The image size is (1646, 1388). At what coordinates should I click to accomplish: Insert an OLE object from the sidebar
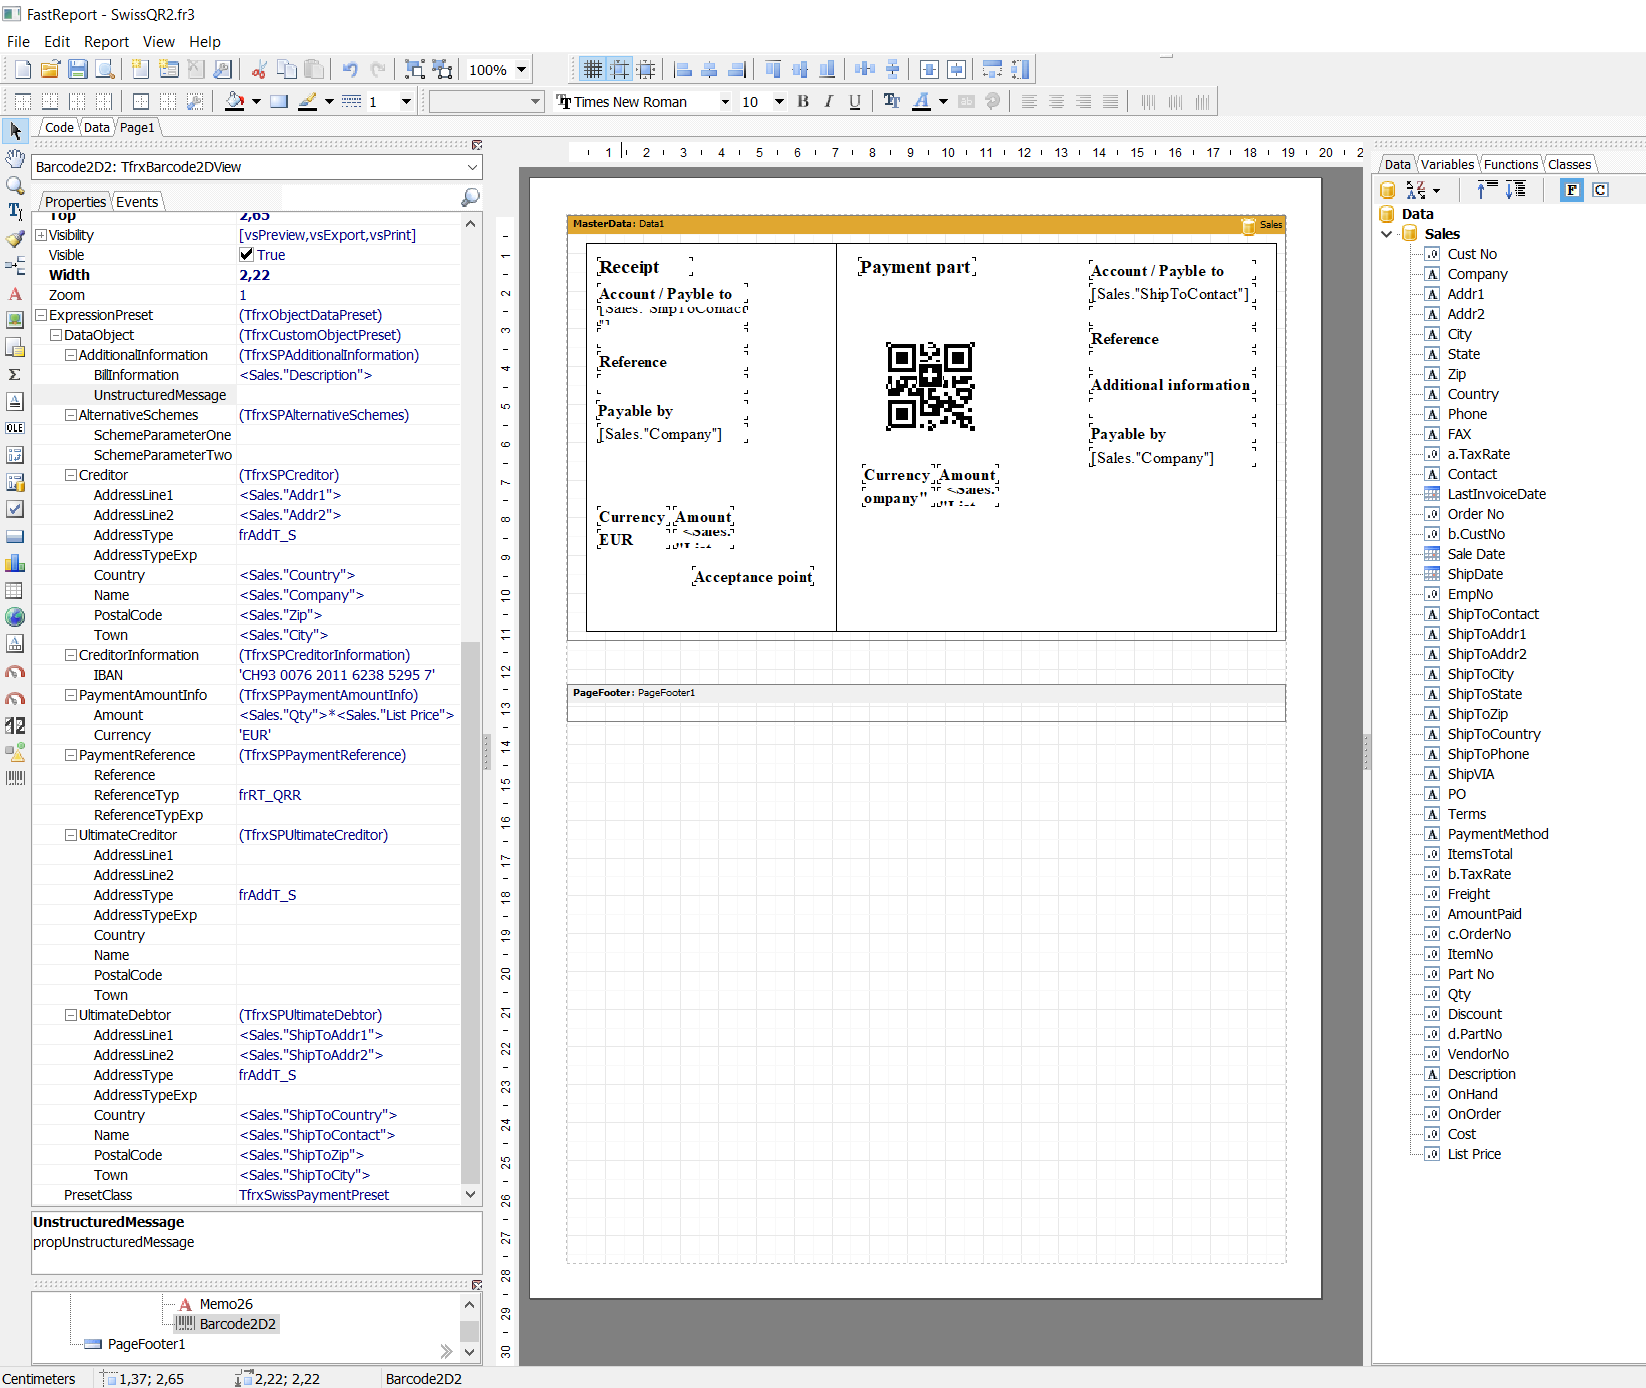pyautogui.click(x=15, y=428)
